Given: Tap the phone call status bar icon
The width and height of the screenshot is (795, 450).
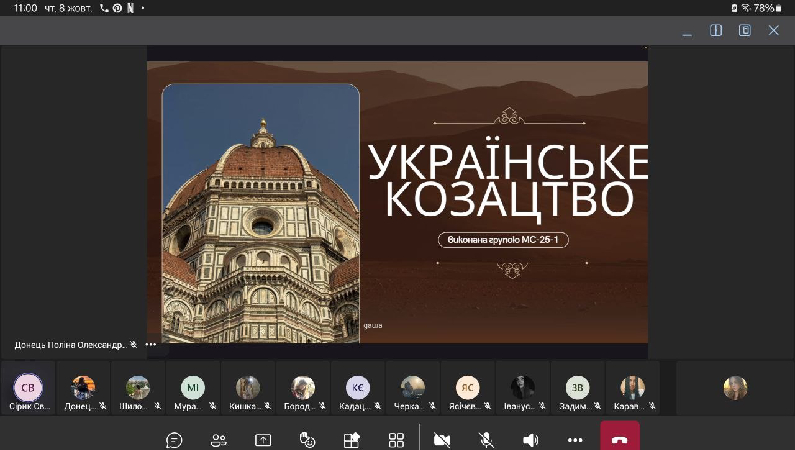Looking at the screenshot, I should pos(104,8).
